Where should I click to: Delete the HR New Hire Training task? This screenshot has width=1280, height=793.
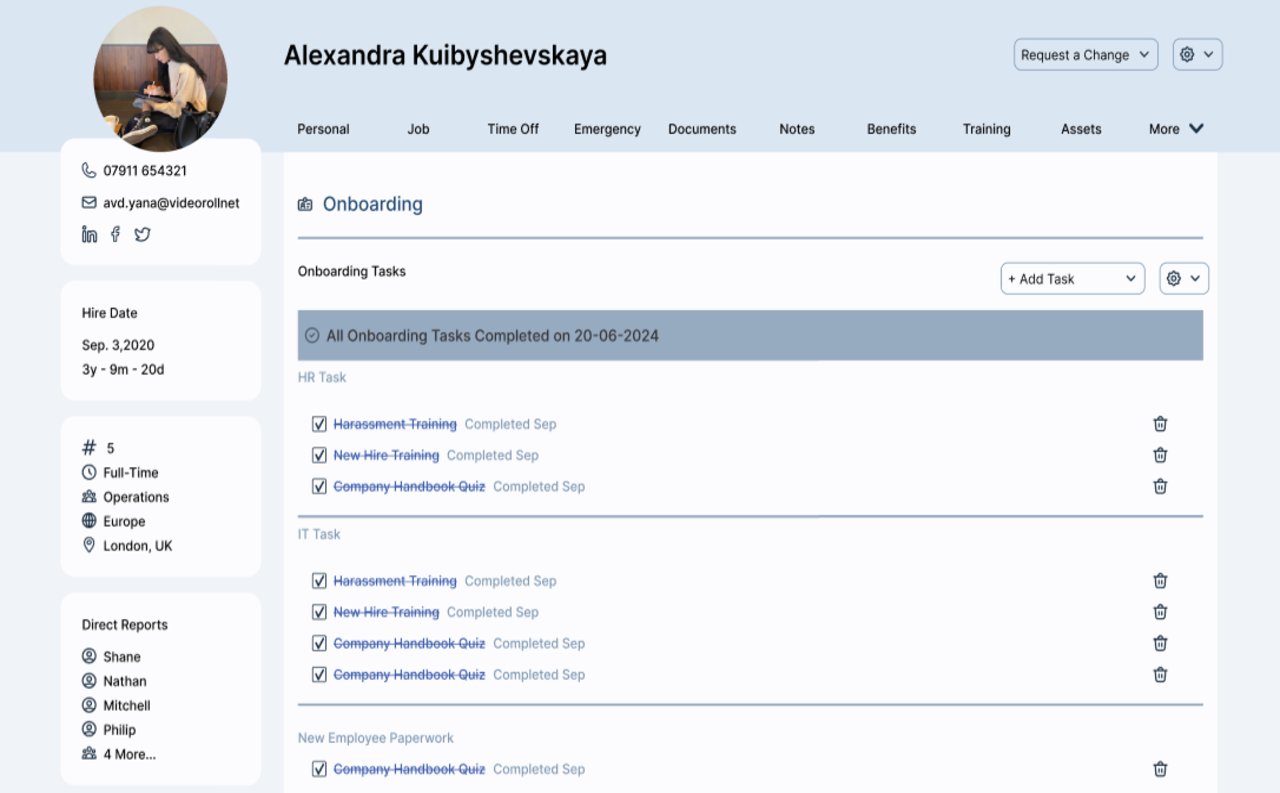[x=1160, y=455]
